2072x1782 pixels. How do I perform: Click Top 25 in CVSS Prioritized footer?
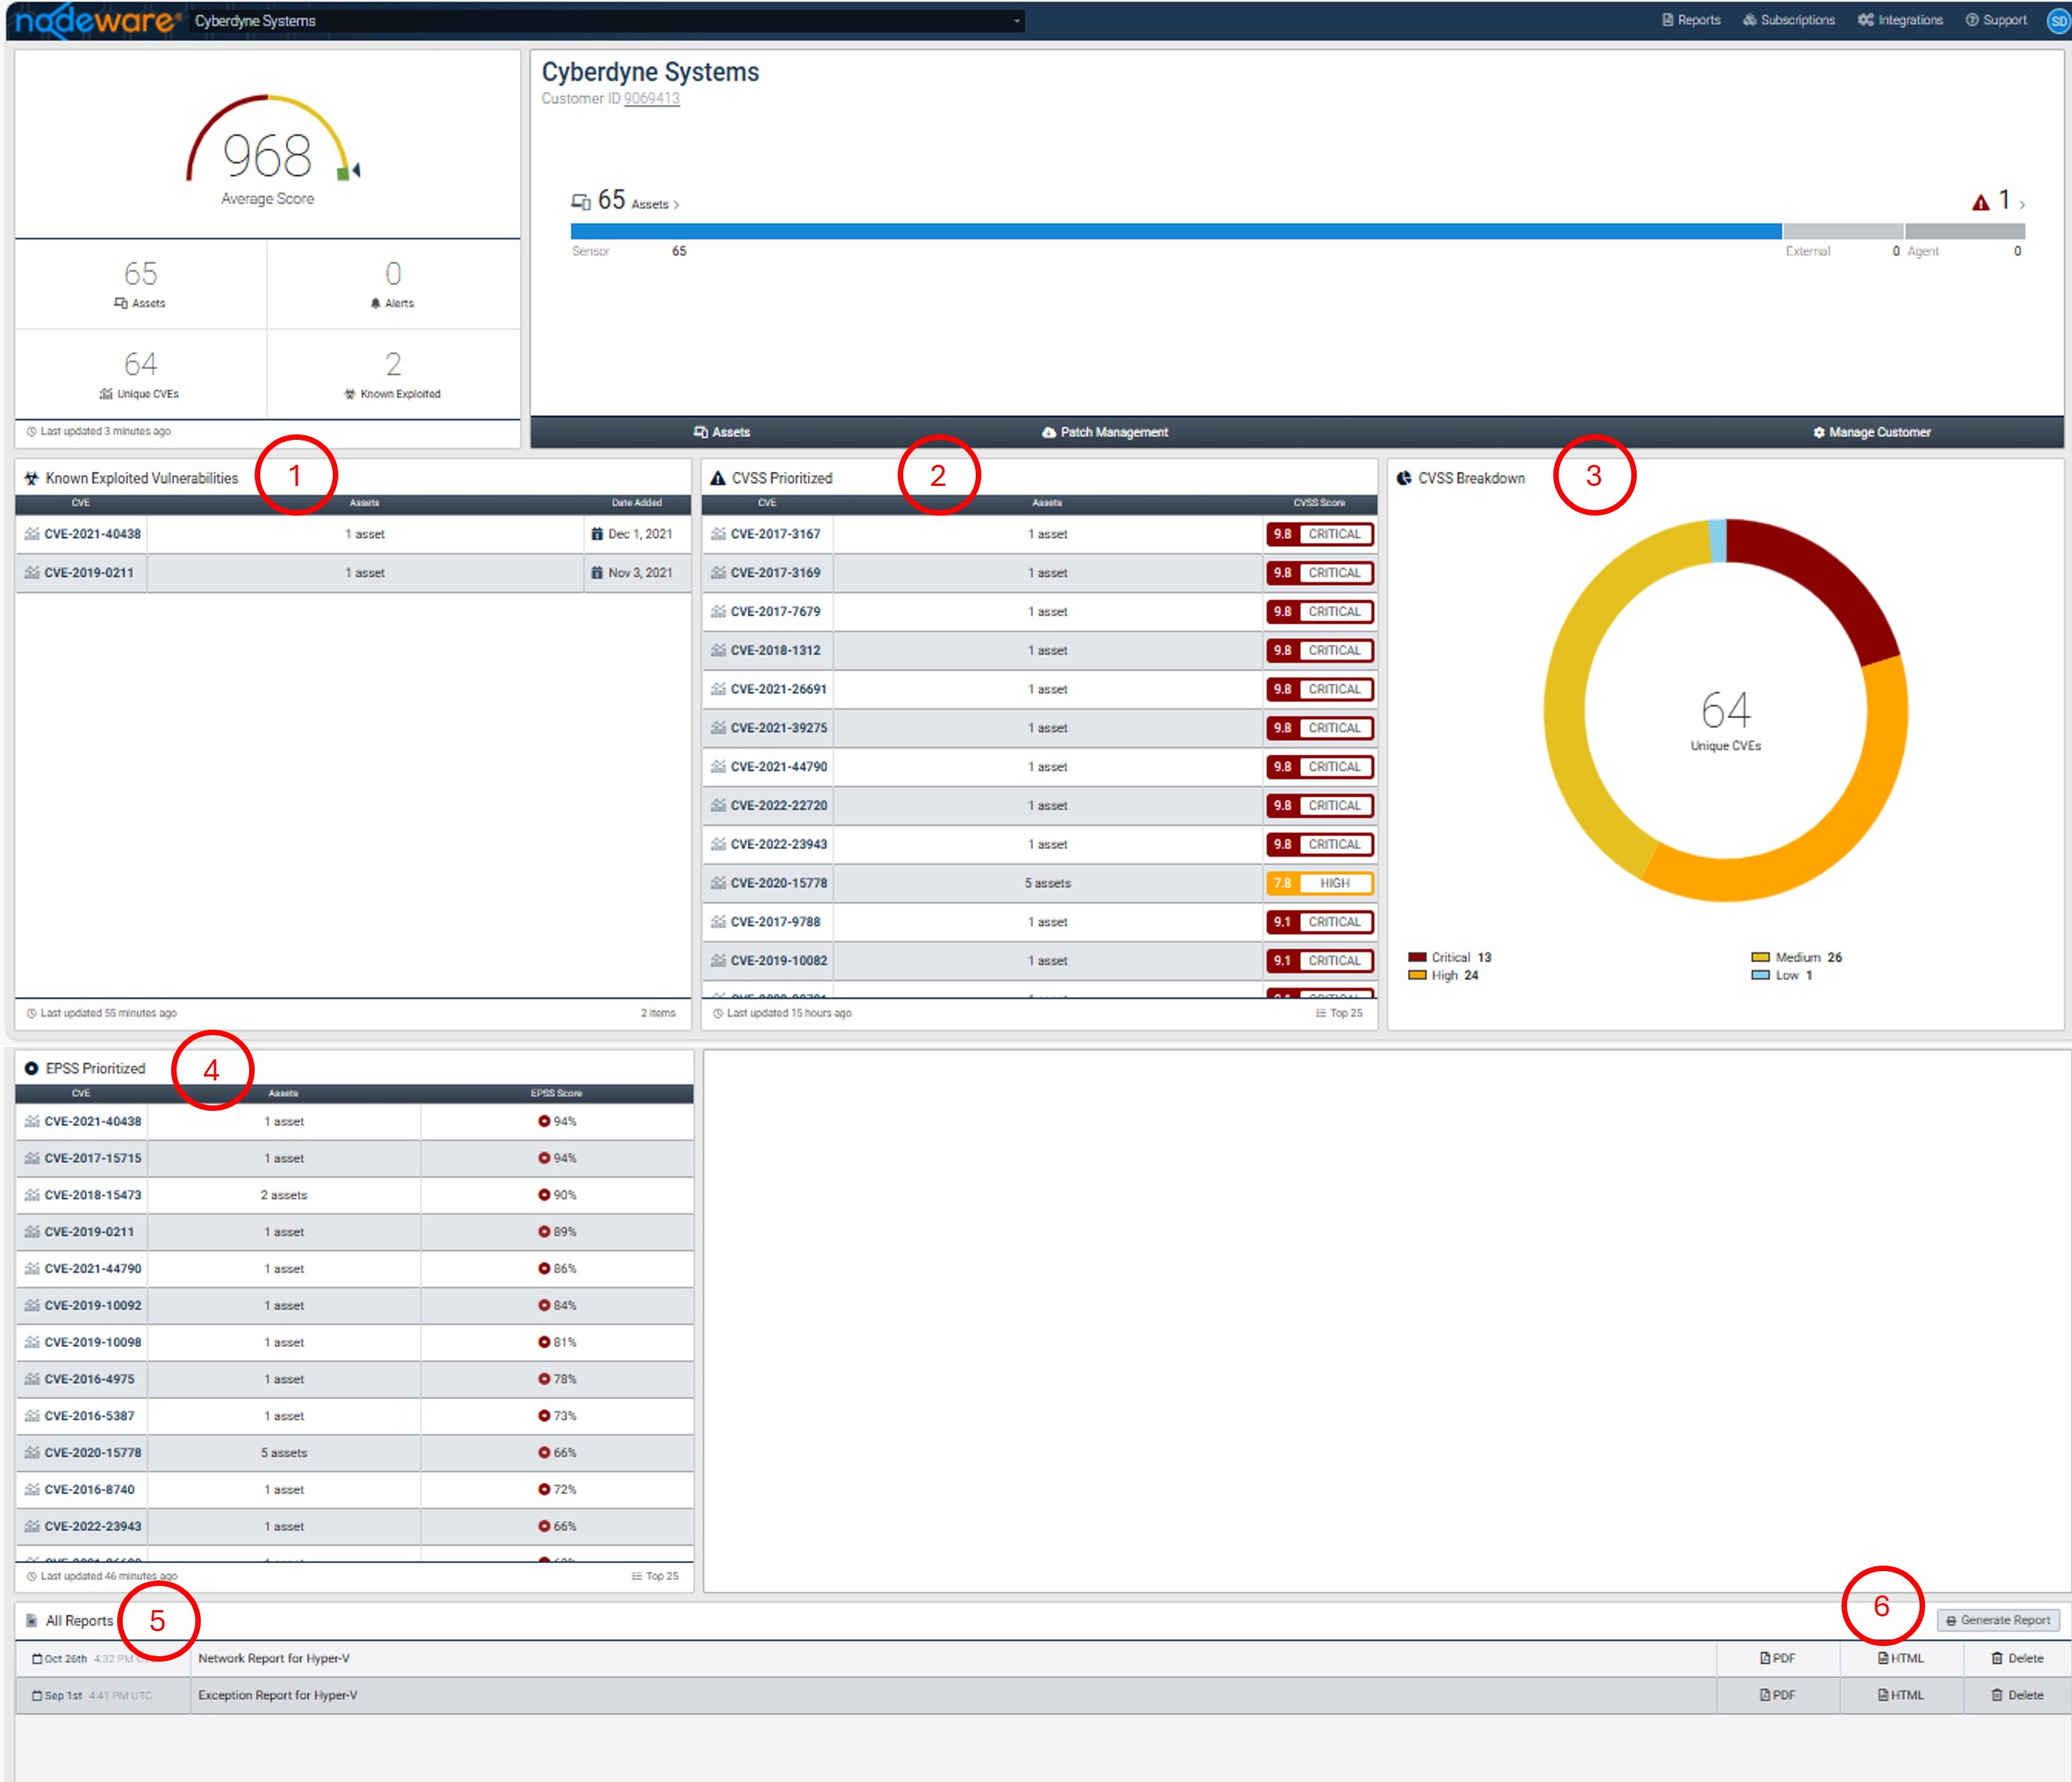click(x=1339, y=1013)
